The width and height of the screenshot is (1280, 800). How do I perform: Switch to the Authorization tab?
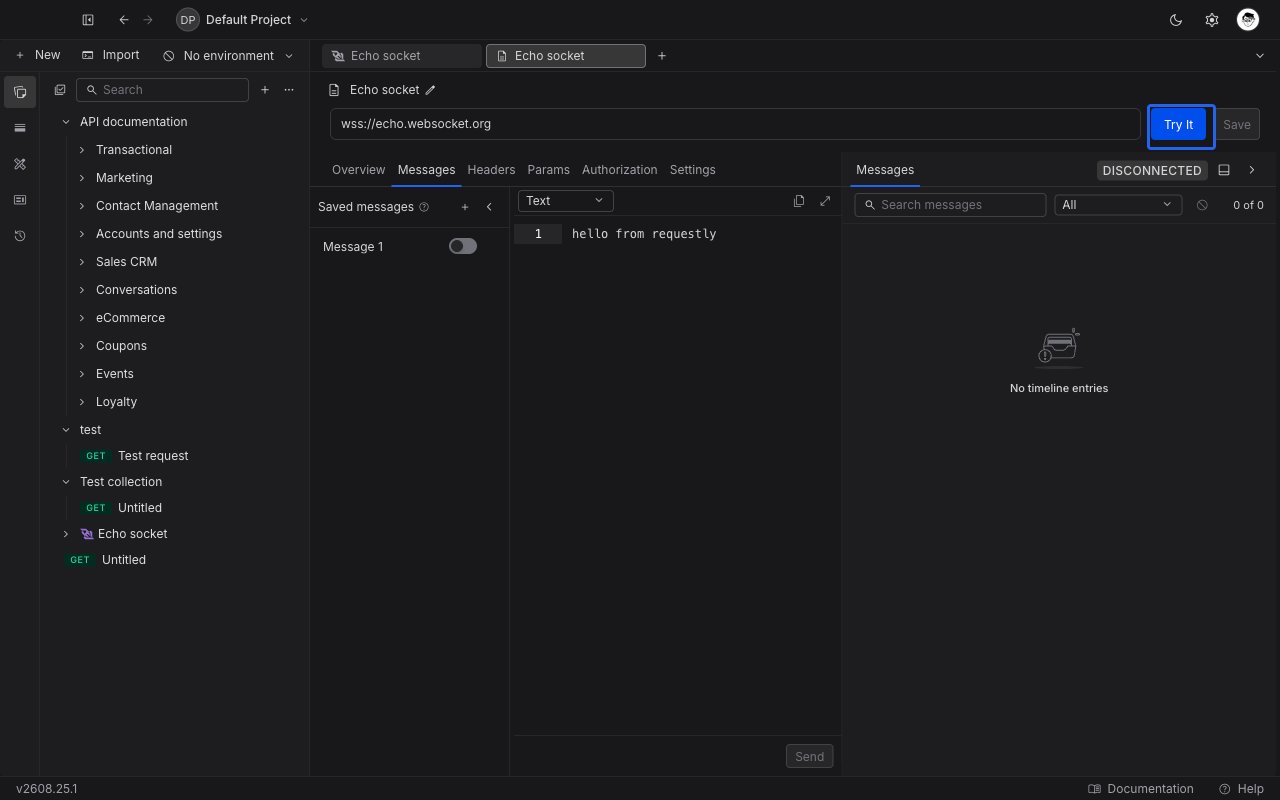[619, 170]
